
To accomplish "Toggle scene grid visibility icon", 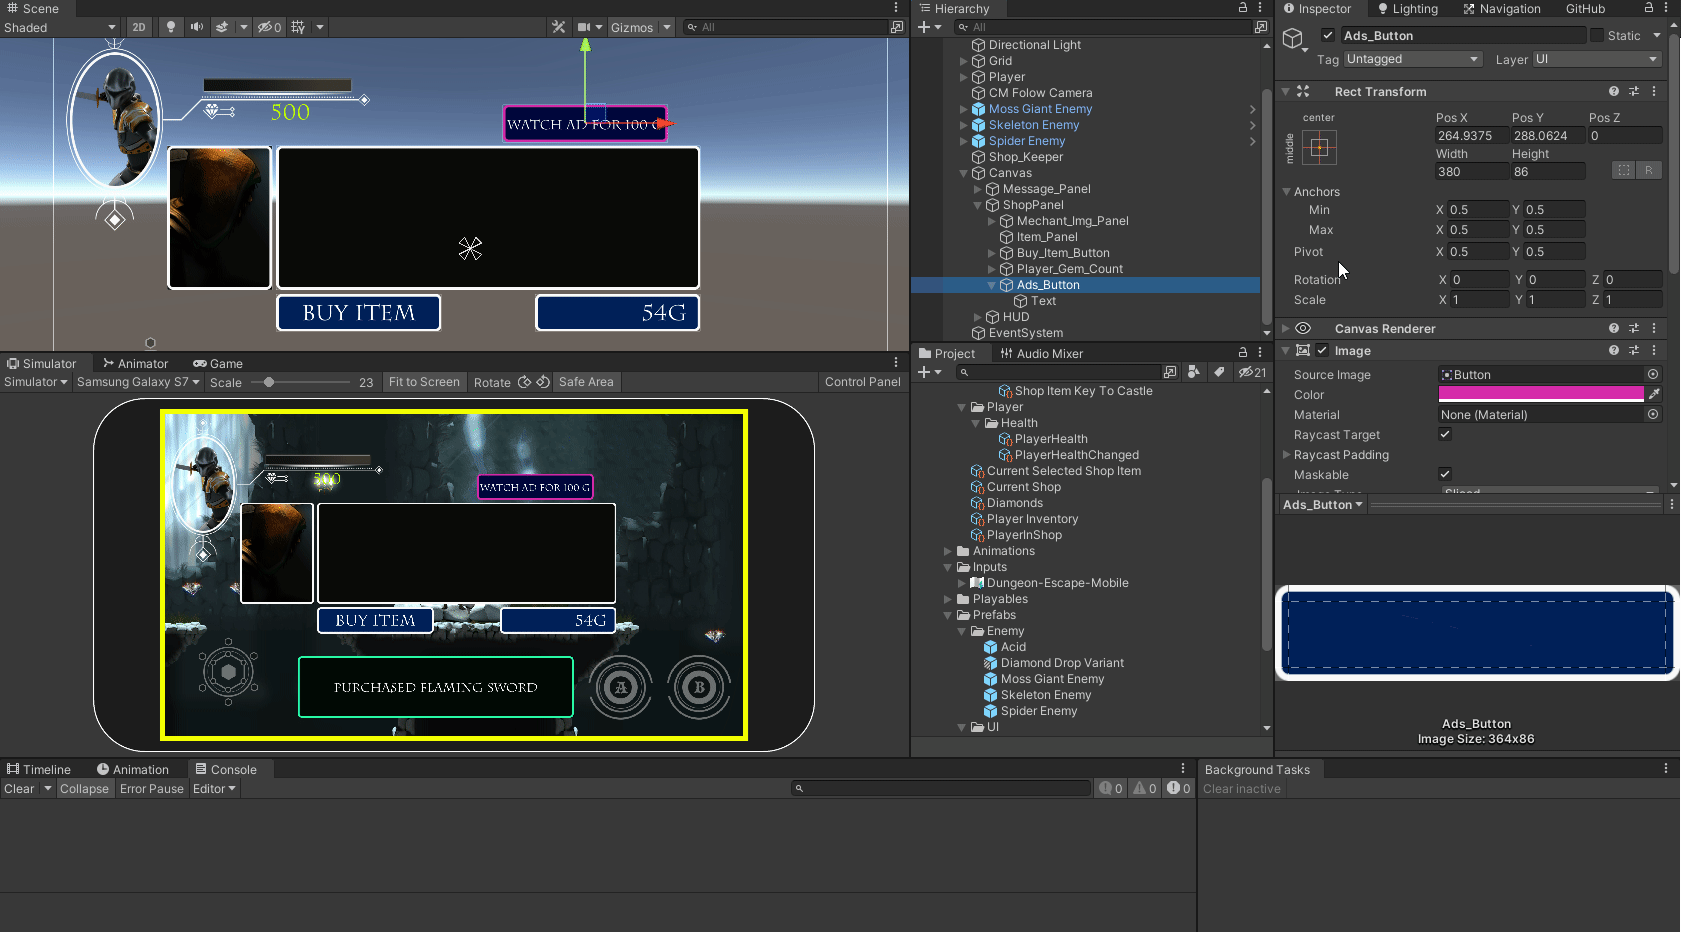I will pos(298,27).
